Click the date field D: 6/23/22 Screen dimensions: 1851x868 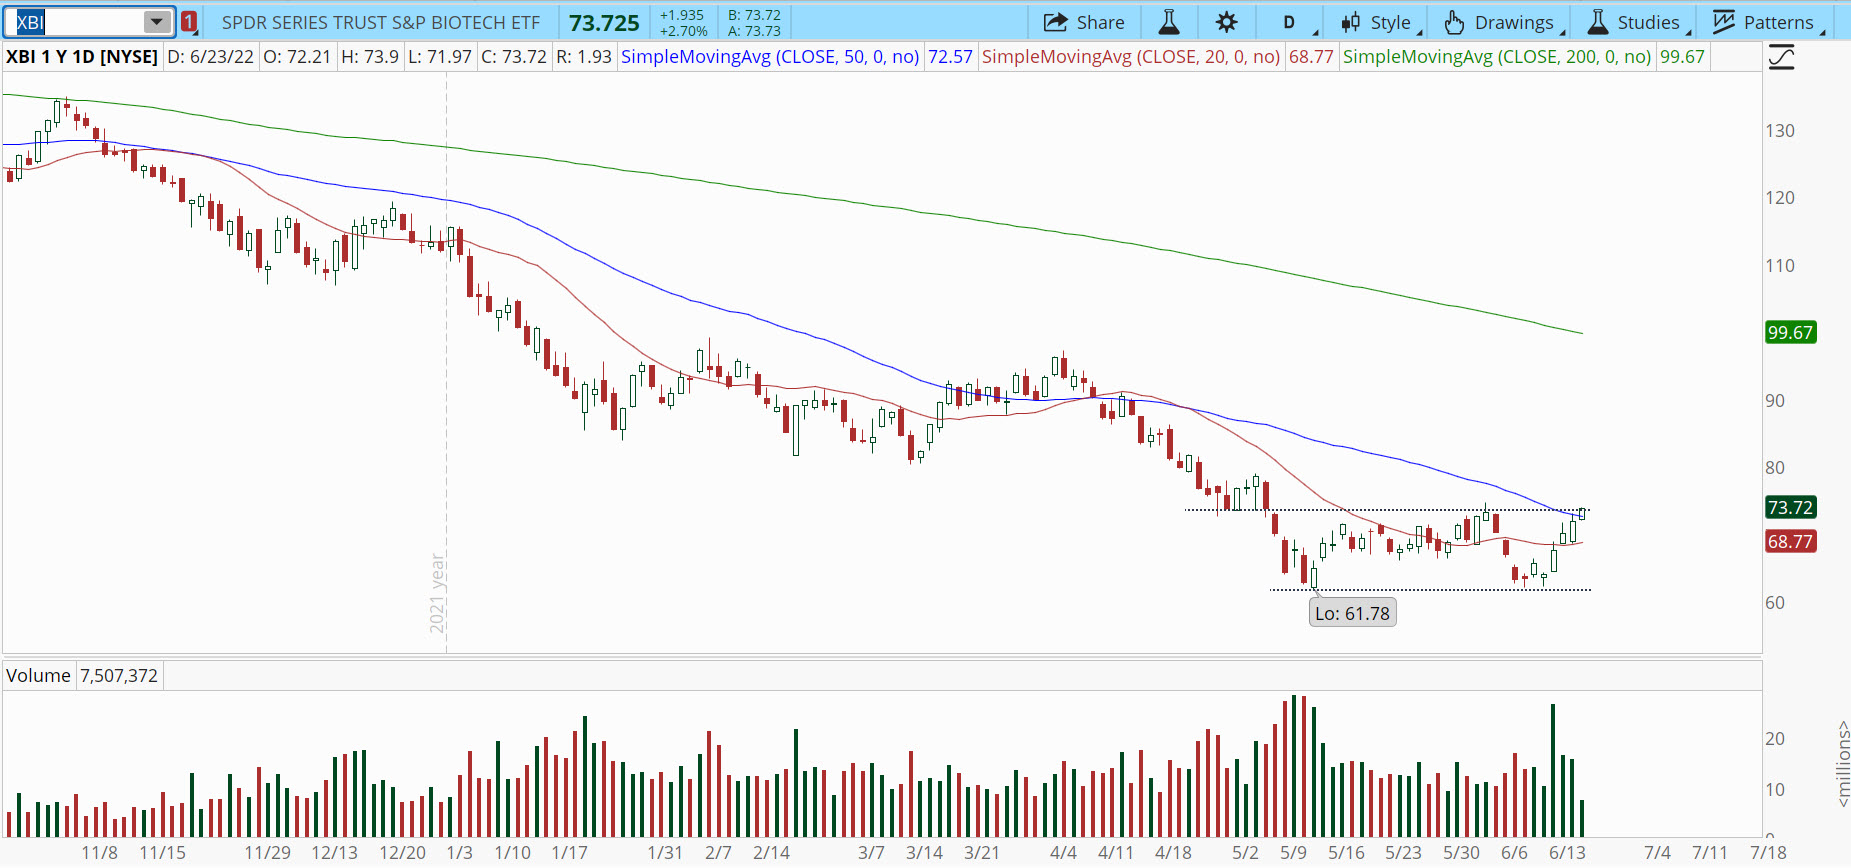point(210,57)
